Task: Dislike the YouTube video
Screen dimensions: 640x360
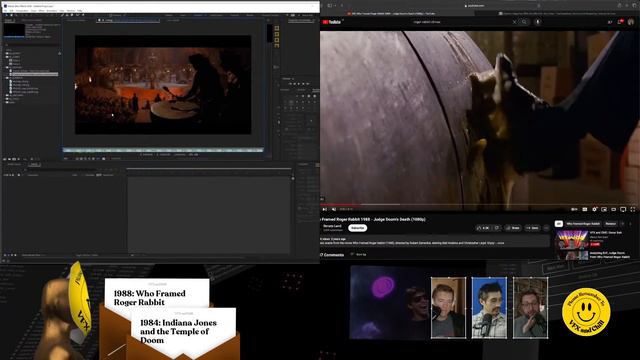Action: (x=497, y=228)
